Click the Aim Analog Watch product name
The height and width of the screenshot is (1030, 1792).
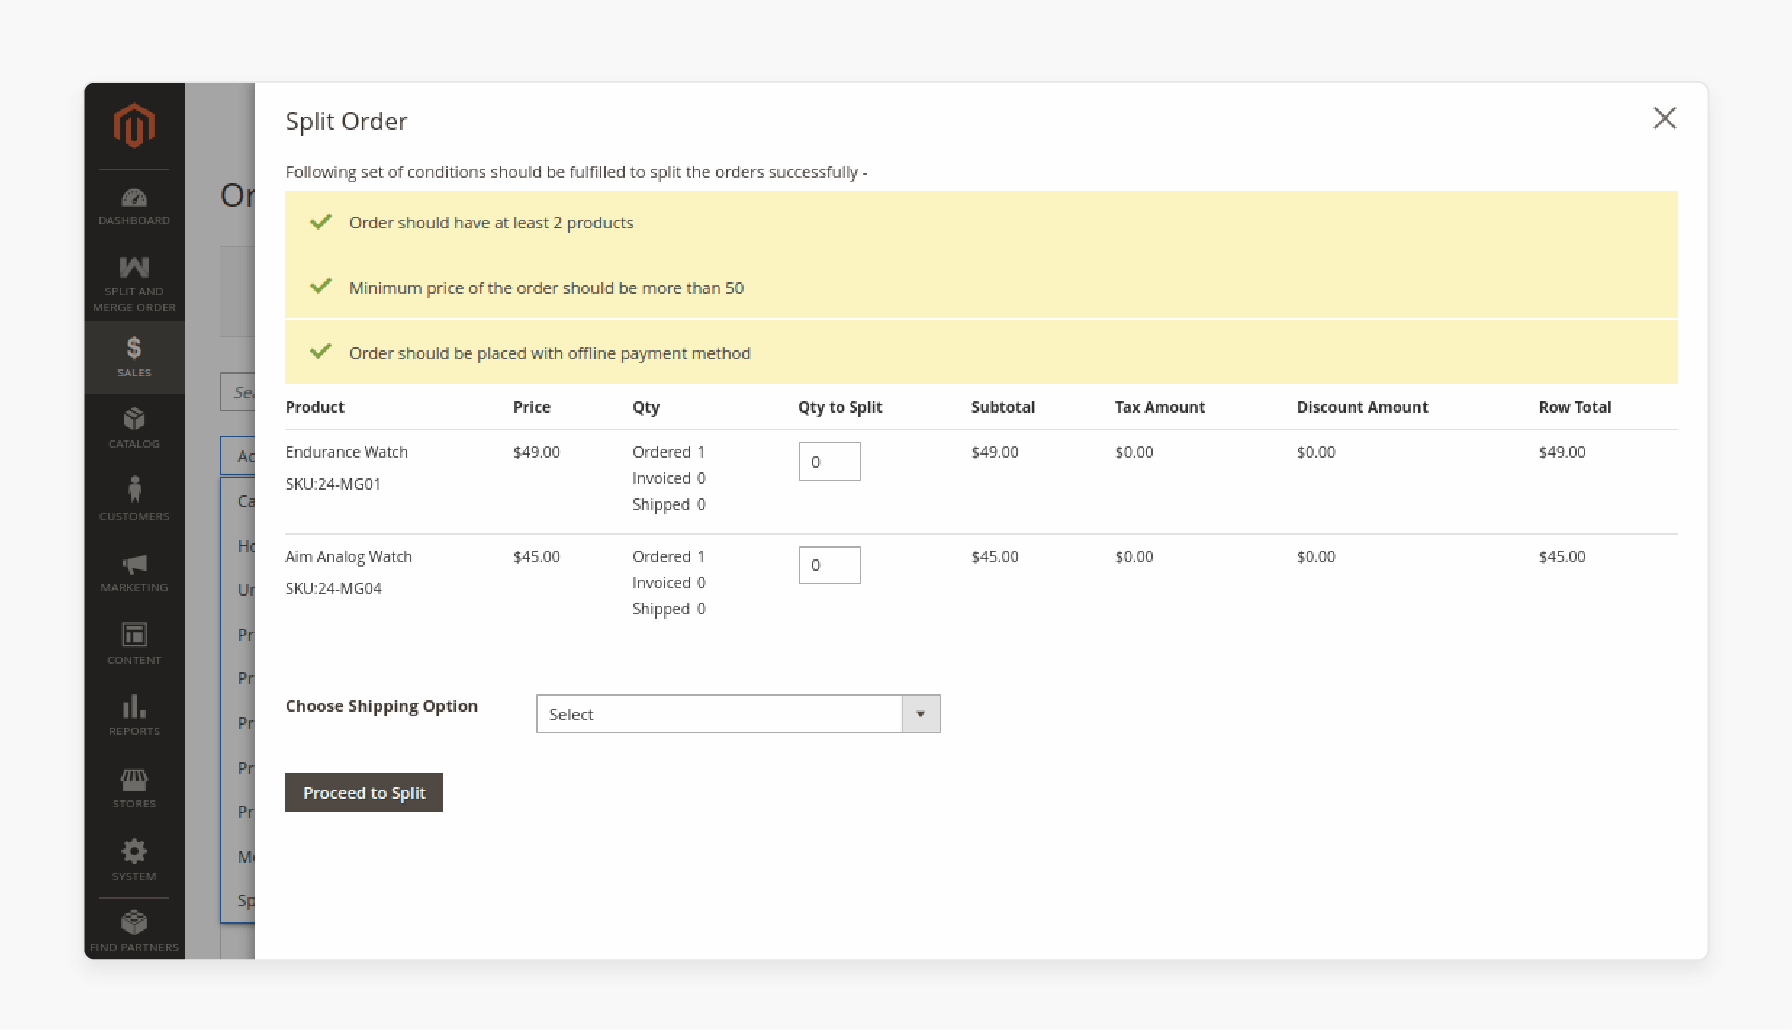(x=349, y=557)
